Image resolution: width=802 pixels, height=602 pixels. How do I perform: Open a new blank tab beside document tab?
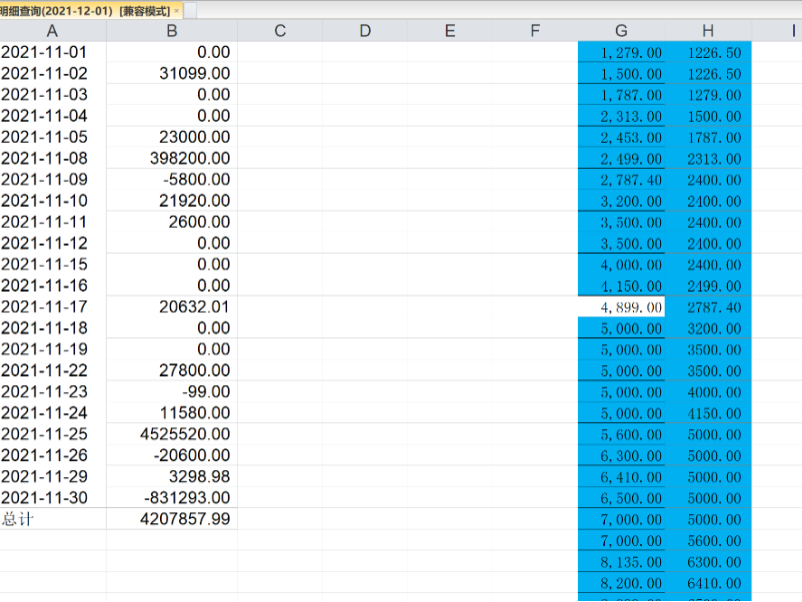(191, 10)
